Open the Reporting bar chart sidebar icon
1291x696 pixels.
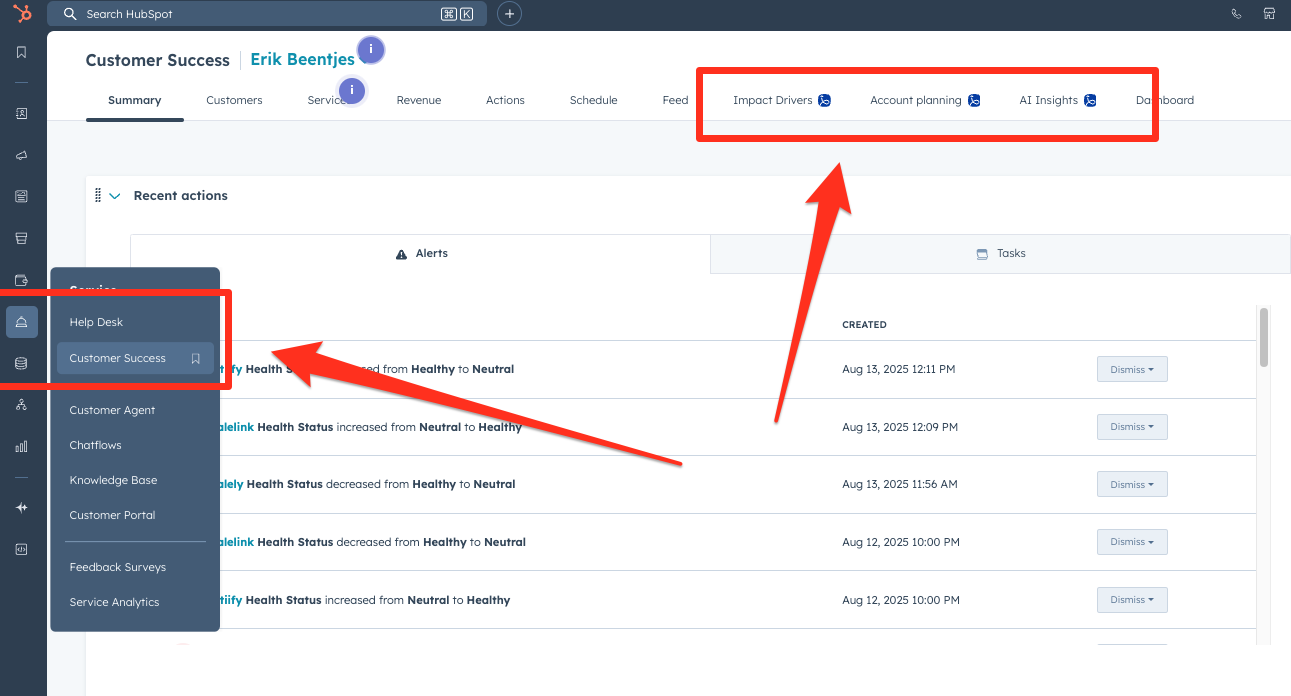pos(21,446)
